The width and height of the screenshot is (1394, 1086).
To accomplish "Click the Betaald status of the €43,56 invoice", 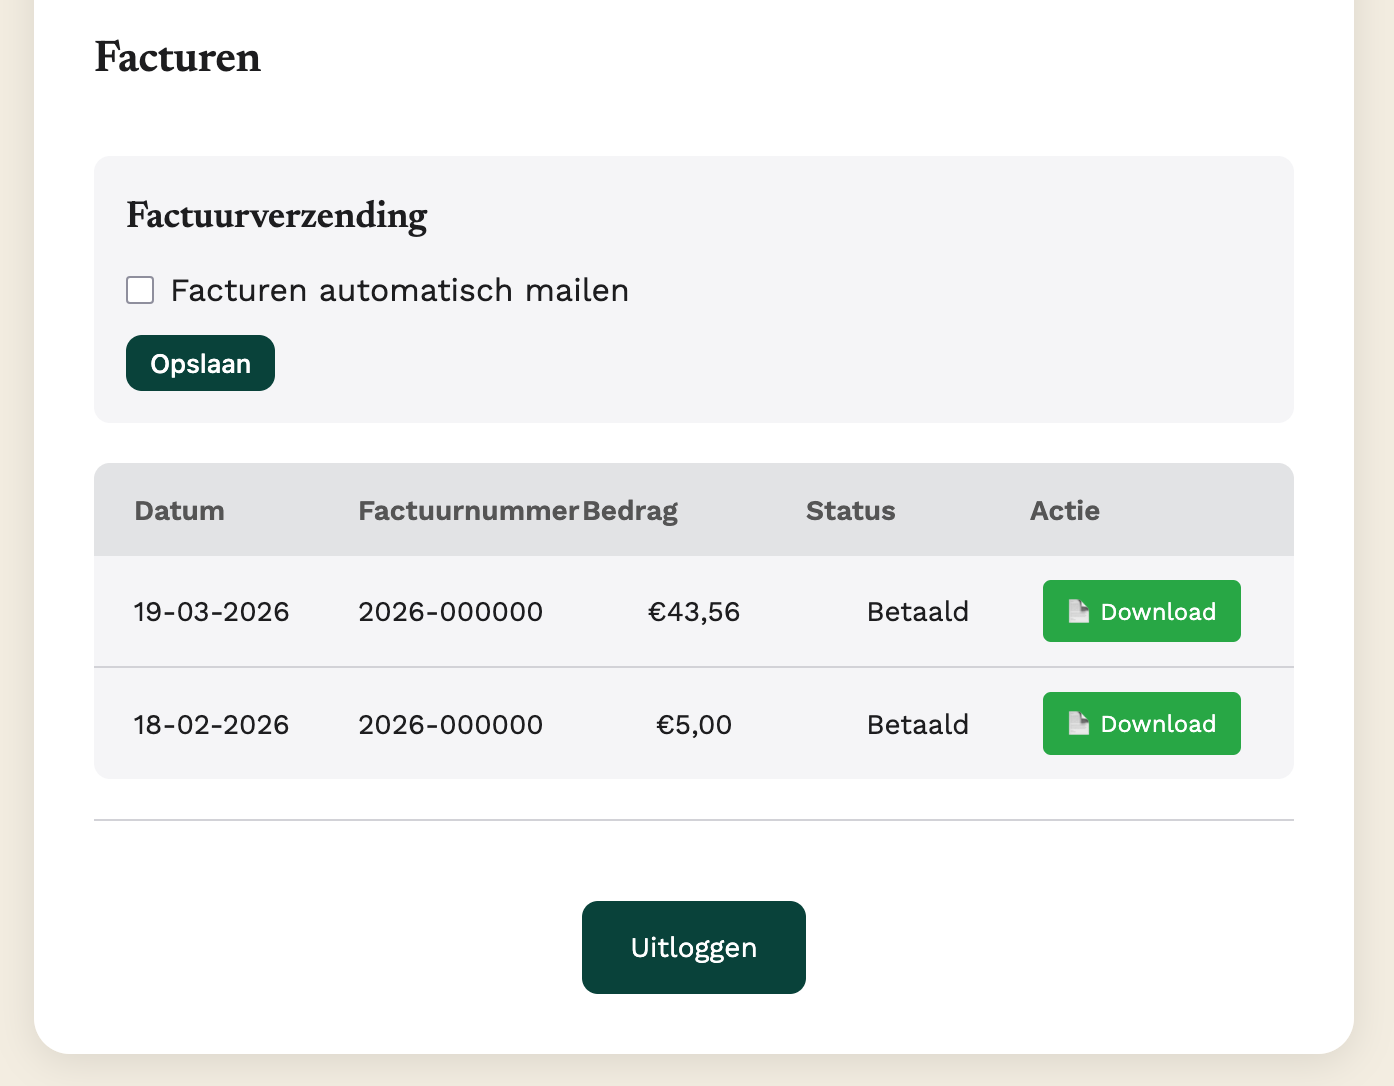I will tap(917, 612).
